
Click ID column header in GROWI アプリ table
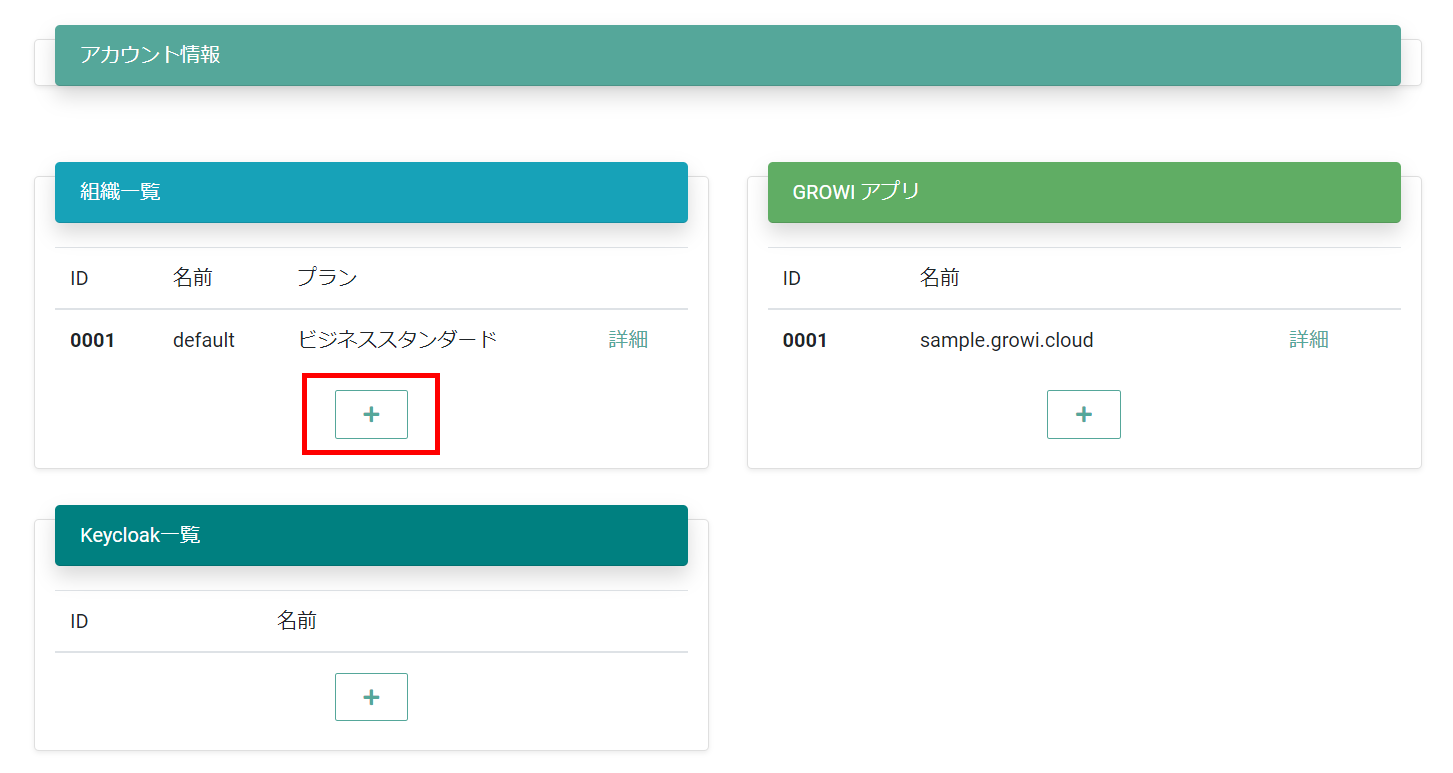pos(792,278)
